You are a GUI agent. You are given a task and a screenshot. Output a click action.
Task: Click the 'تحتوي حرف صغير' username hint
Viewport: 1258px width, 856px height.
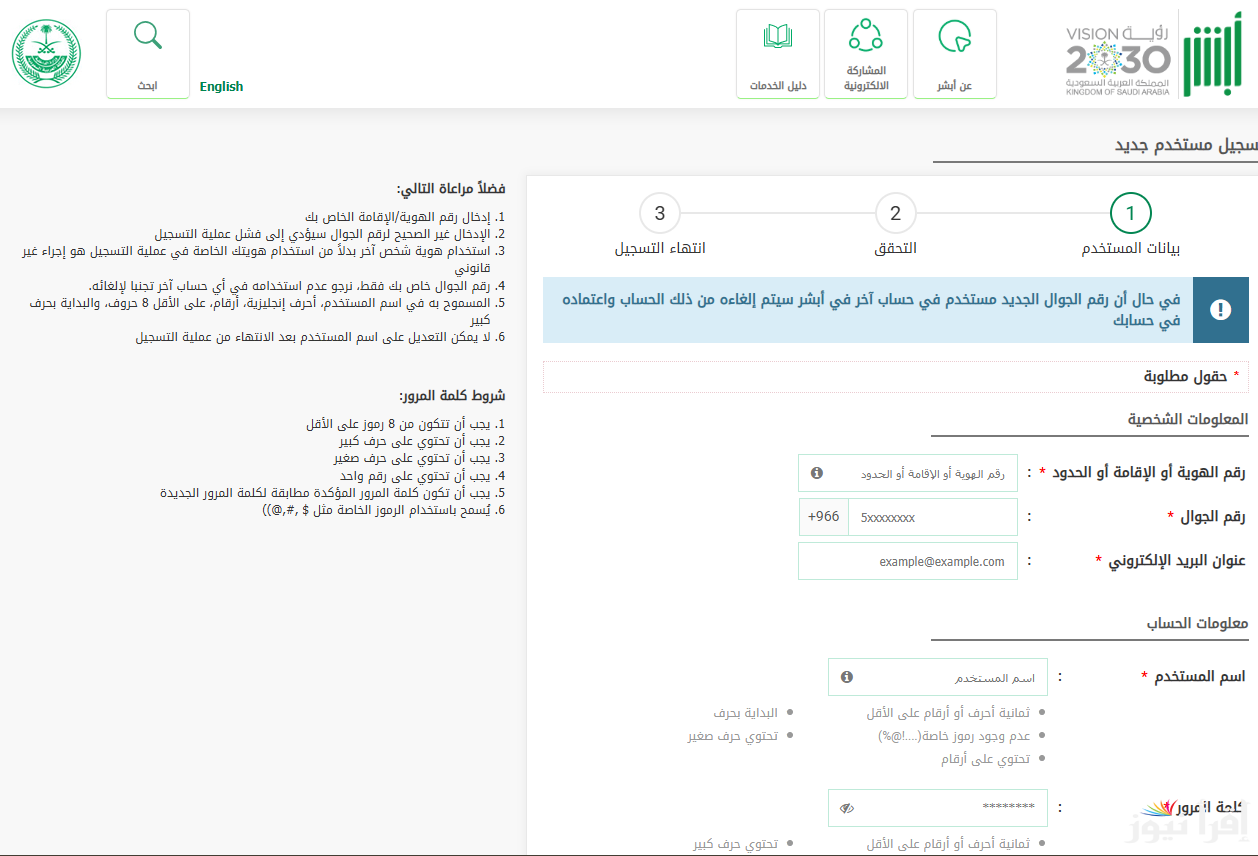coord(733,736)
